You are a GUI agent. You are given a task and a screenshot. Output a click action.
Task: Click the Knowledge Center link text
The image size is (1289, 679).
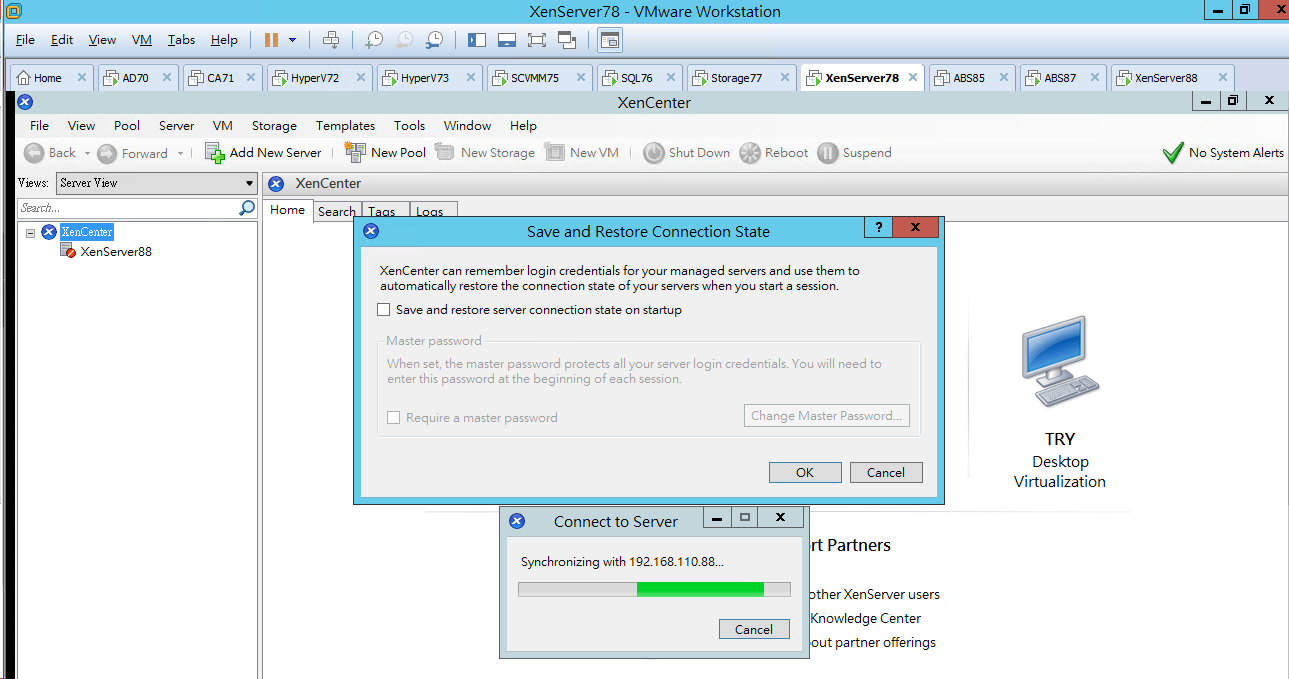[x=865, y=618]
